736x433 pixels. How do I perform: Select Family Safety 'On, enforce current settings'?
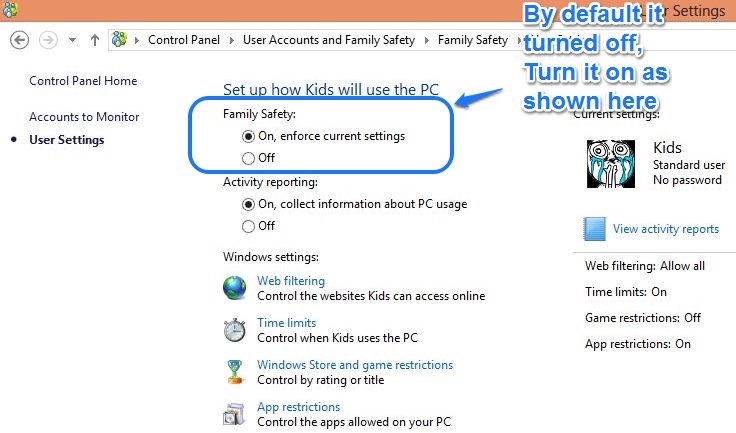tap(248, 136)
